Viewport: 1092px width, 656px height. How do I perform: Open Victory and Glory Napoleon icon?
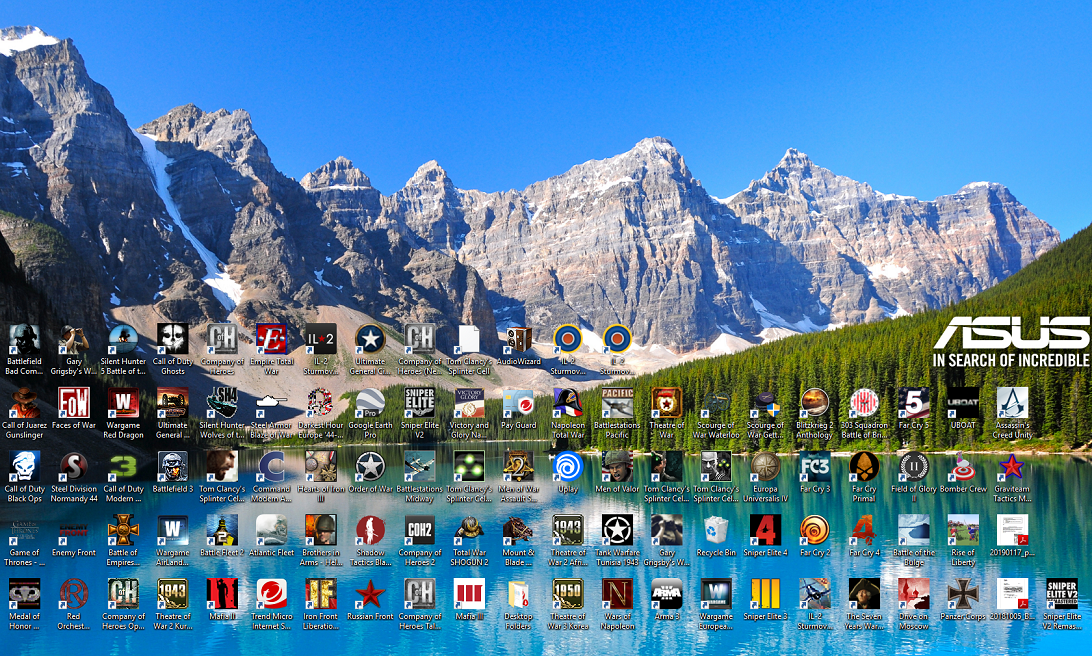point(469,403)
